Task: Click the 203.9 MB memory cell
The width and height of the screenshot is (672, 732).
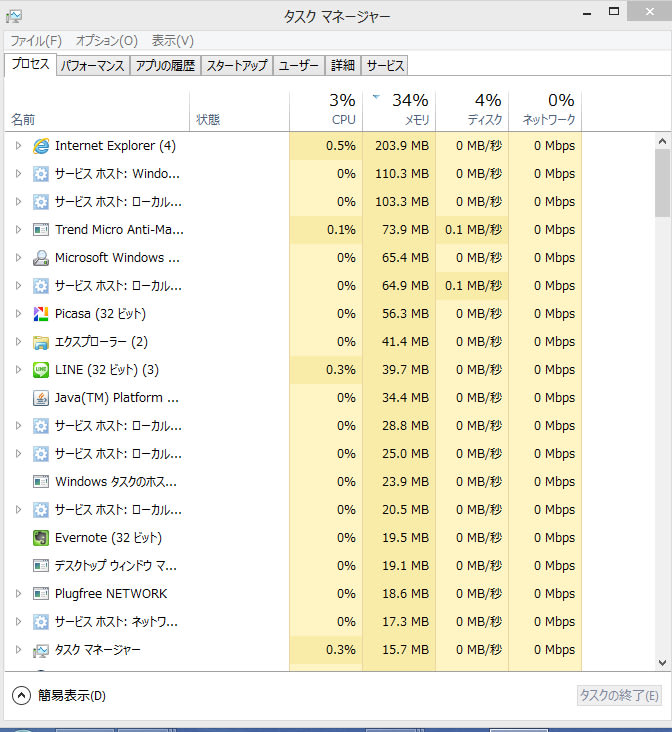Action: [x=399, y=146]
